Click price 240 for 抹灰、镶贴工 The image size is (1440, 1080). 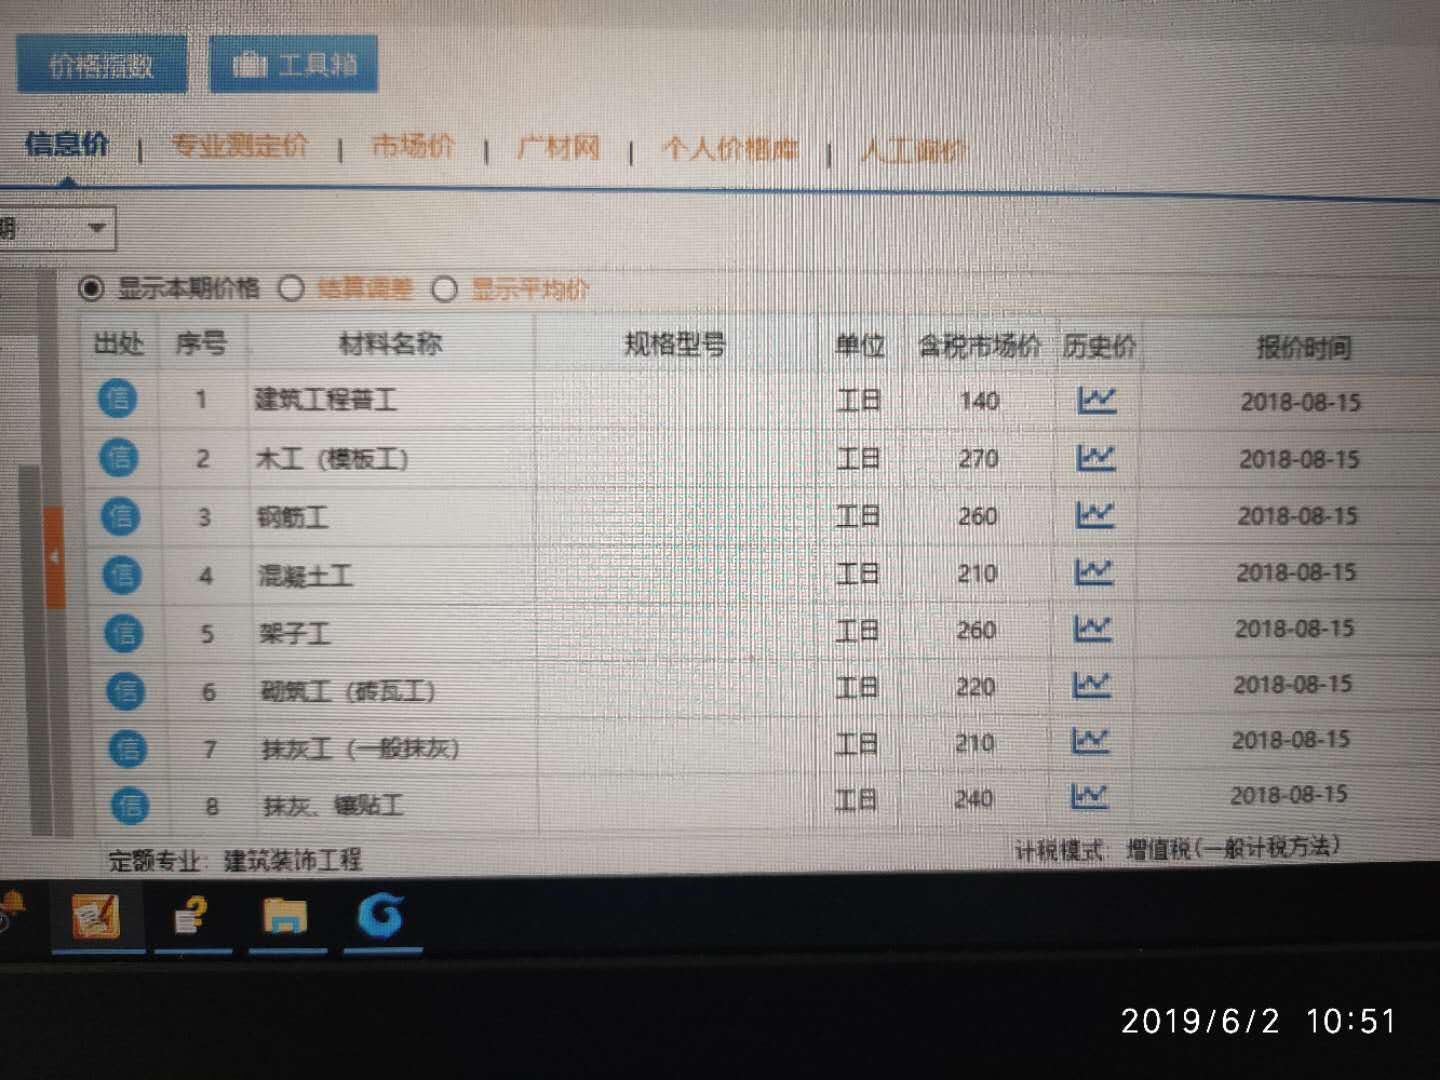coord(973,798)
